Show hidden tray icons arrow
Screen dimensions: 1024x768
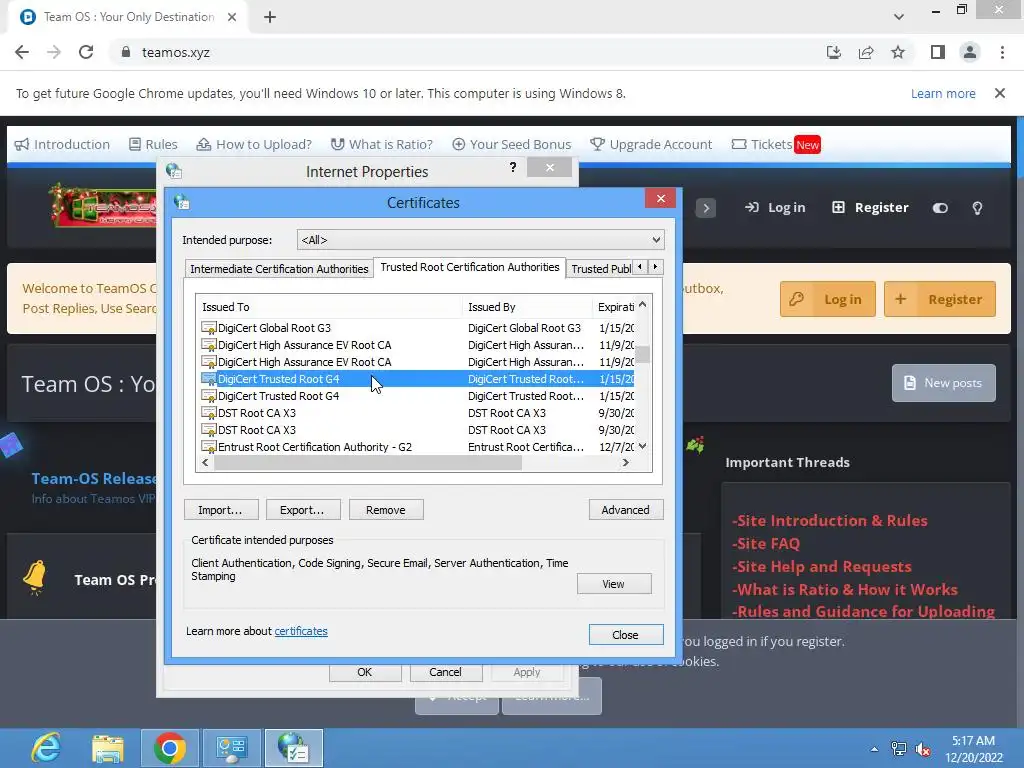click(x=874, y=749)
